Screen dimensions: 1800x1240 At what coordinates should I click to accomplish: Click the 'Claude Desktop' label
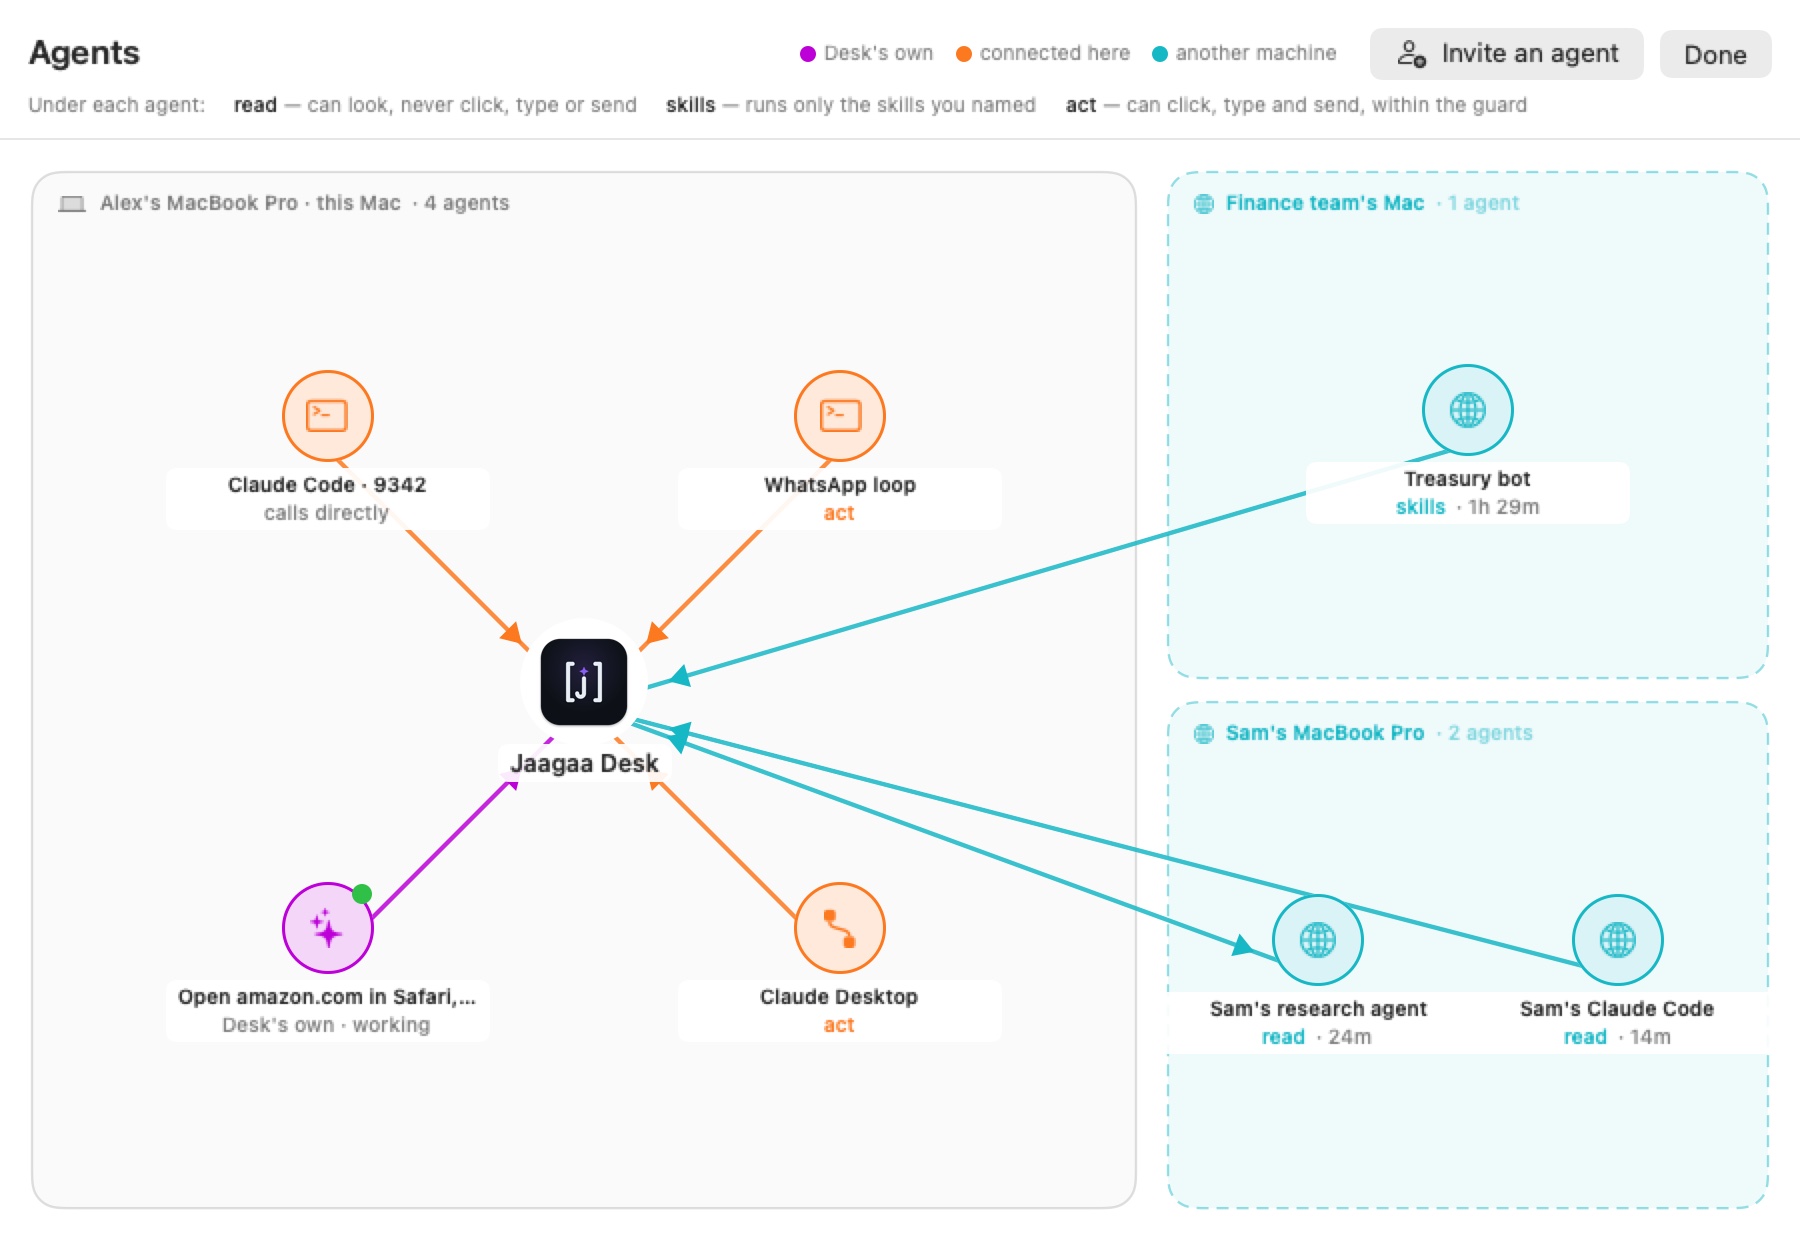pos(839,997)
